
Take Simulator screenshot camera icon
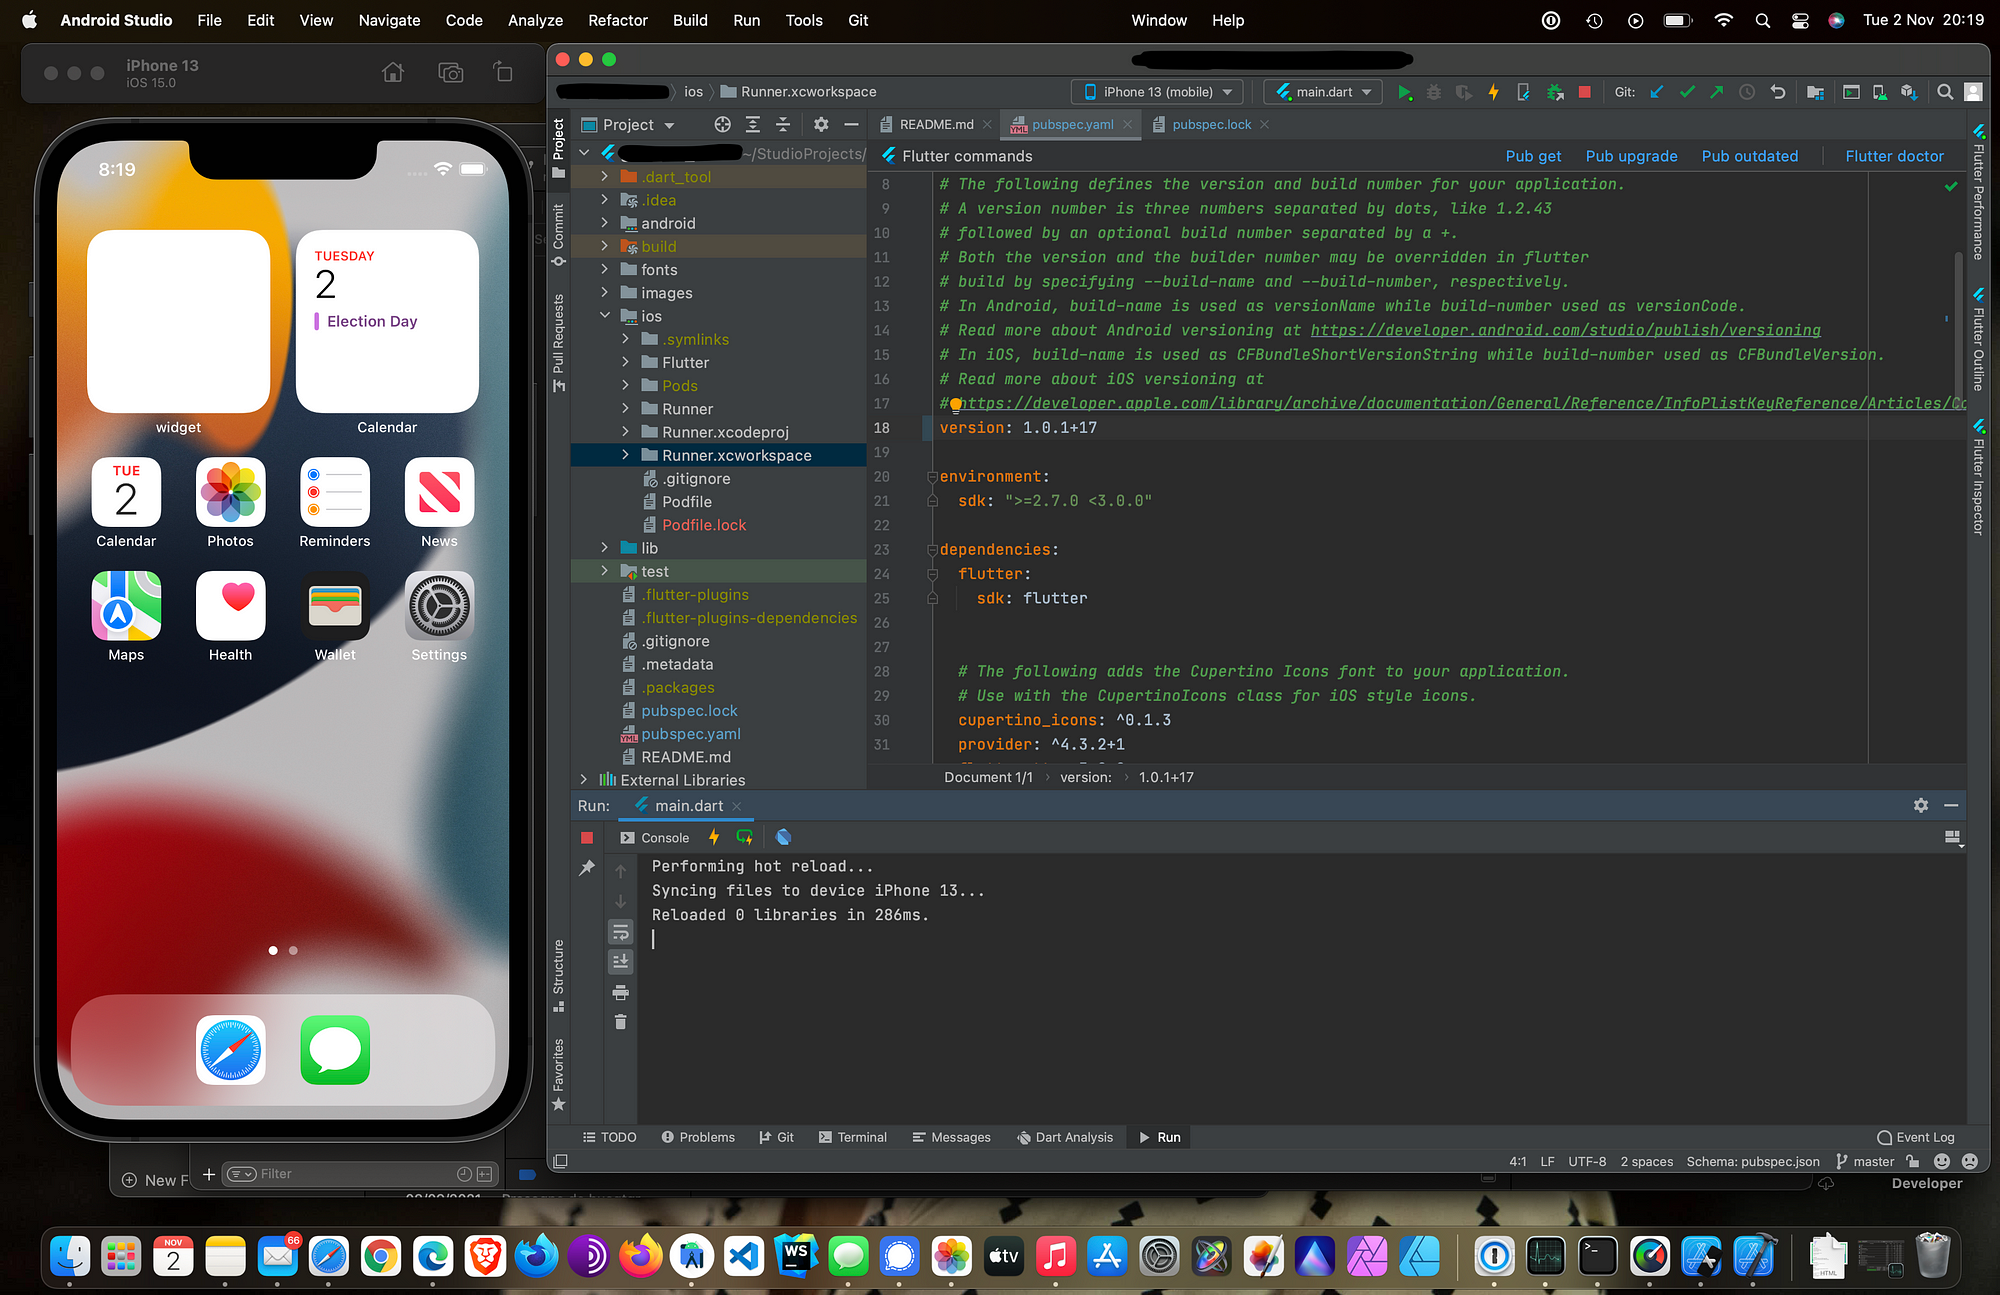[451, 72]
